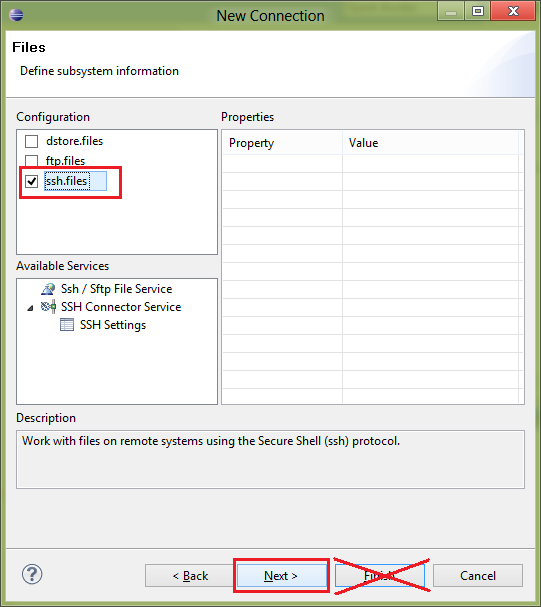The width and height of the screenshot is (541, 607).
Task: Check the ftp.files configuration box
Action: [x=31, y=160]
